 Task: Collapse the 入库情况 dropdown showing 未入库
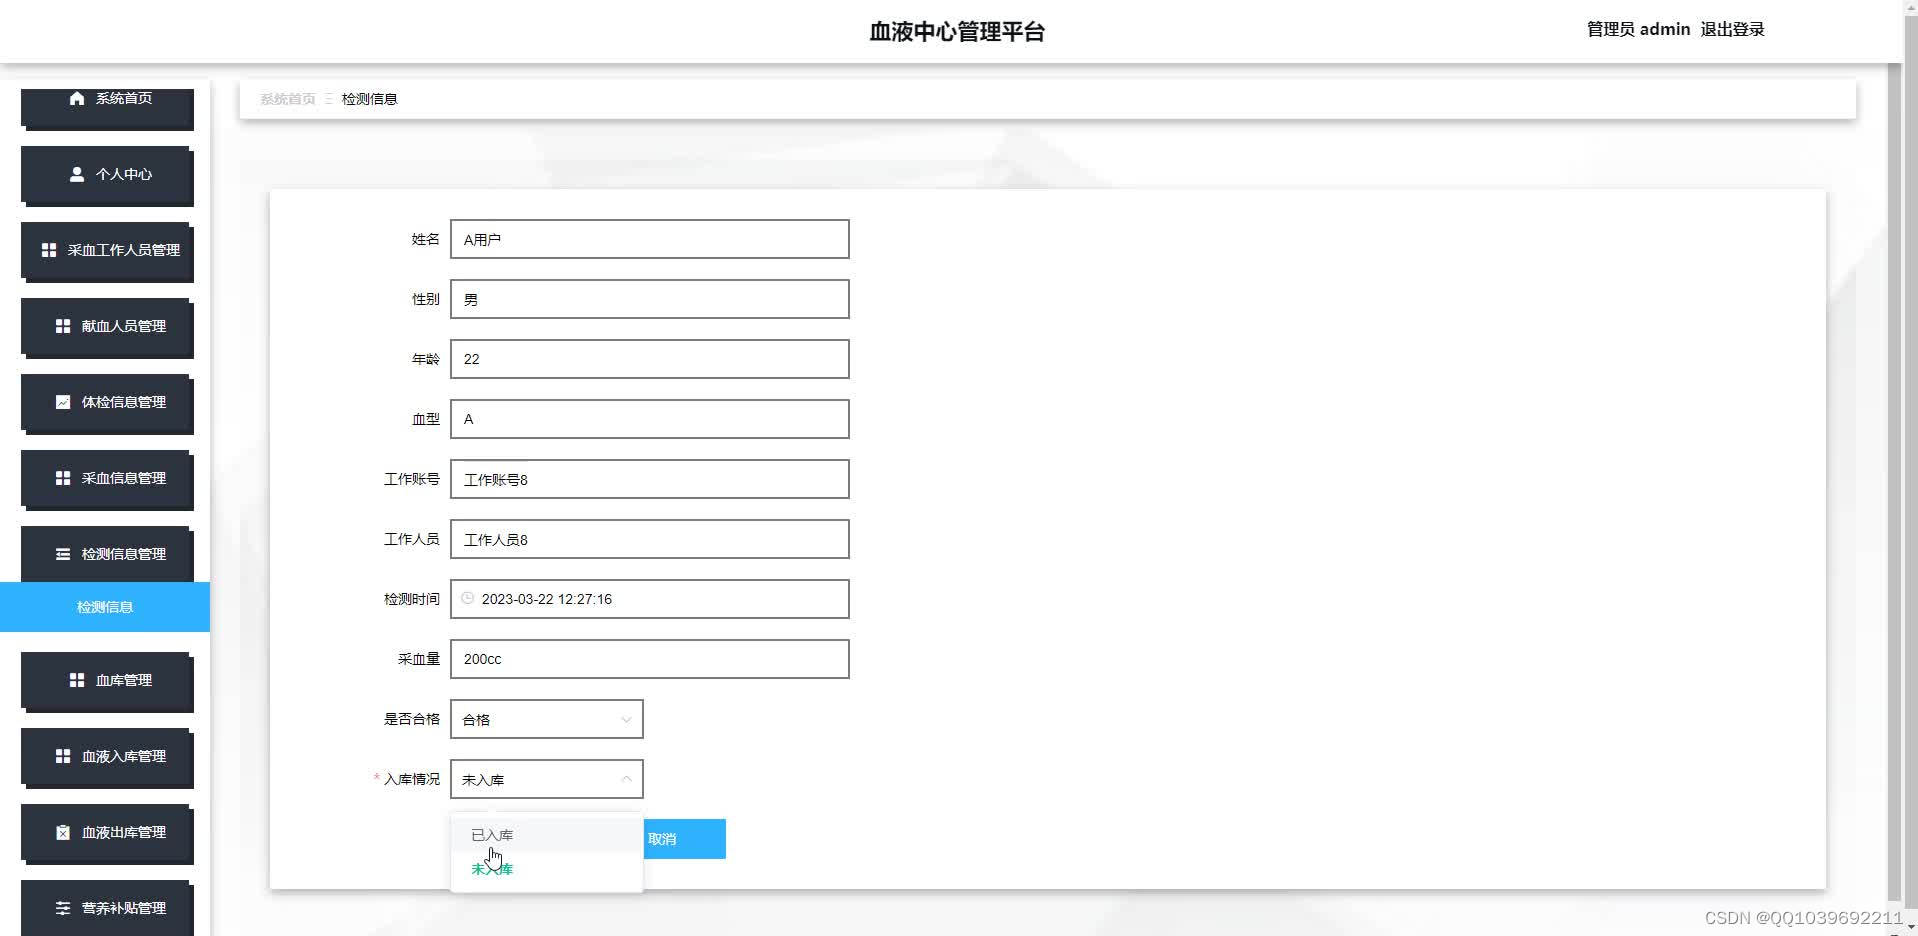(547, 779)
